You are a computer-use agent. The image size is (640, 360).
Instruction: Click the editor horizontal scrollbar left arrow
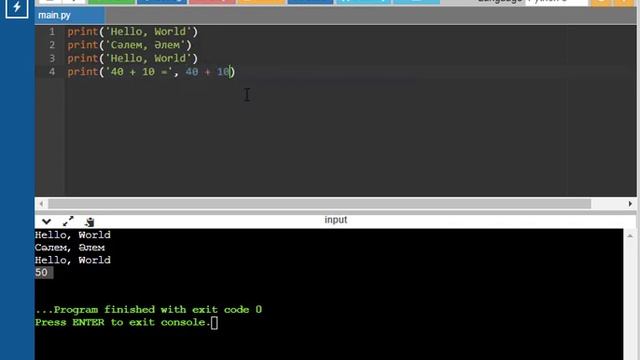coord(41,204)
